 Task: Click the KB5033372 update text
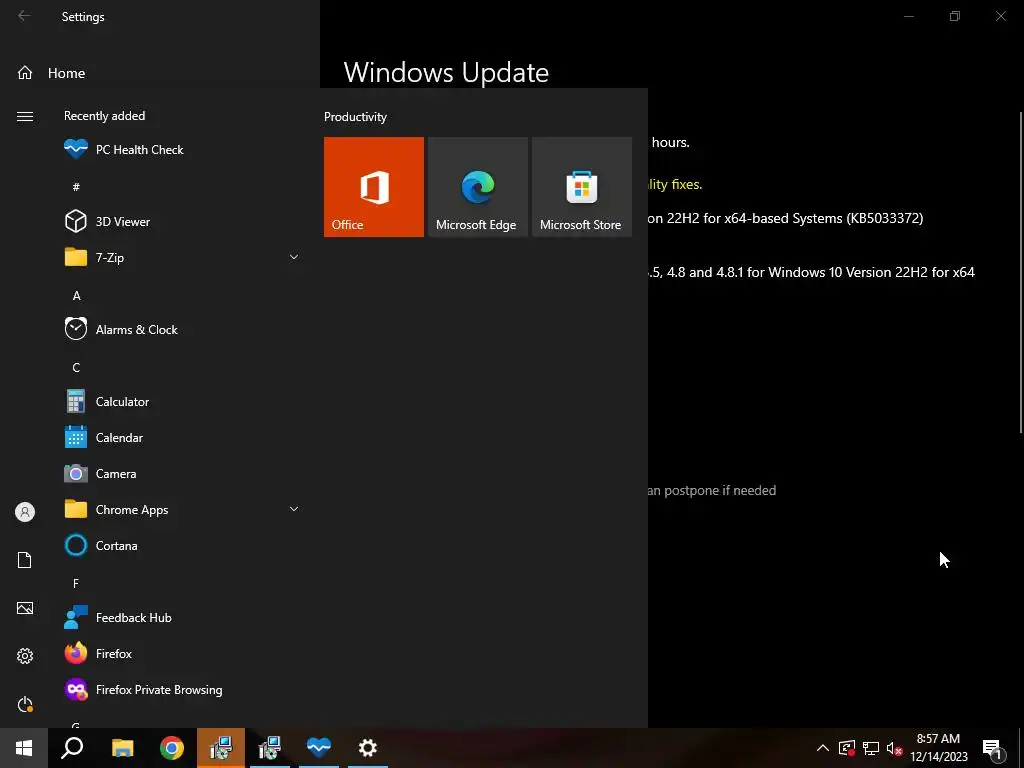coord(786,218)
